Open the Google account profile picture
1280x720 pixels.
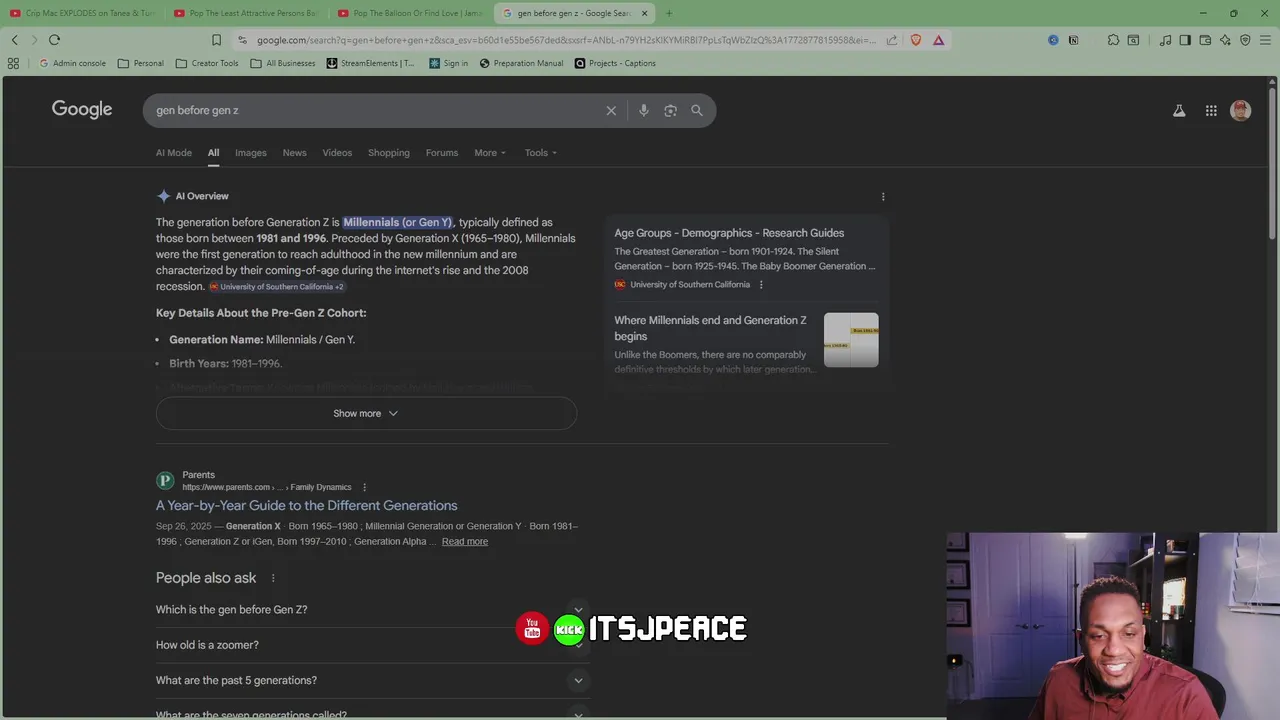click(1241, 111)
